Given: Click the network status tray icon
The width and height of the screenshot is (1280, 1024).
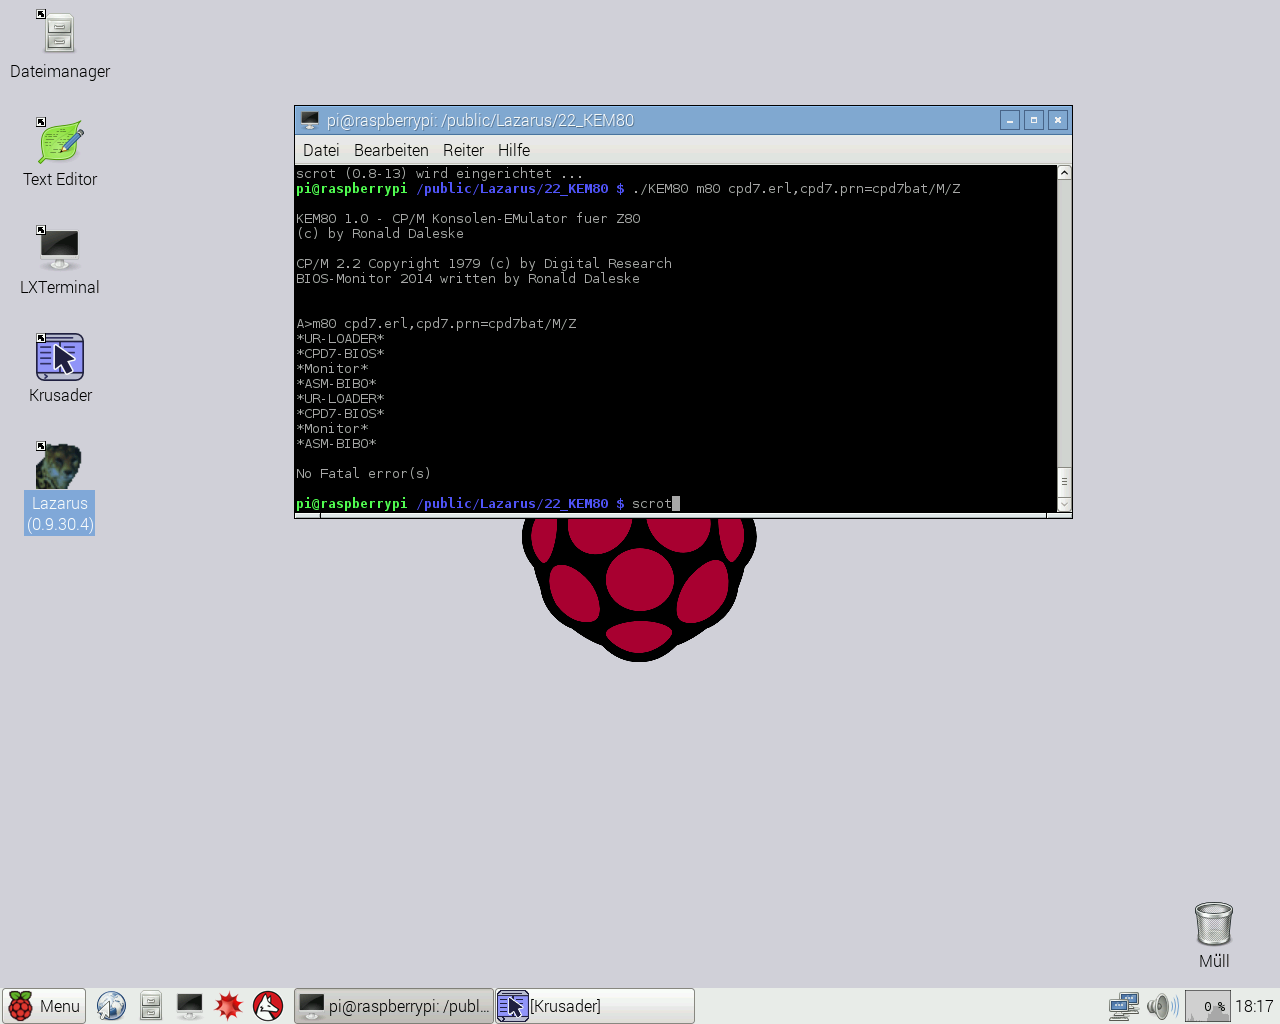Looking at the screenshot, I should coord(1124,1006).
